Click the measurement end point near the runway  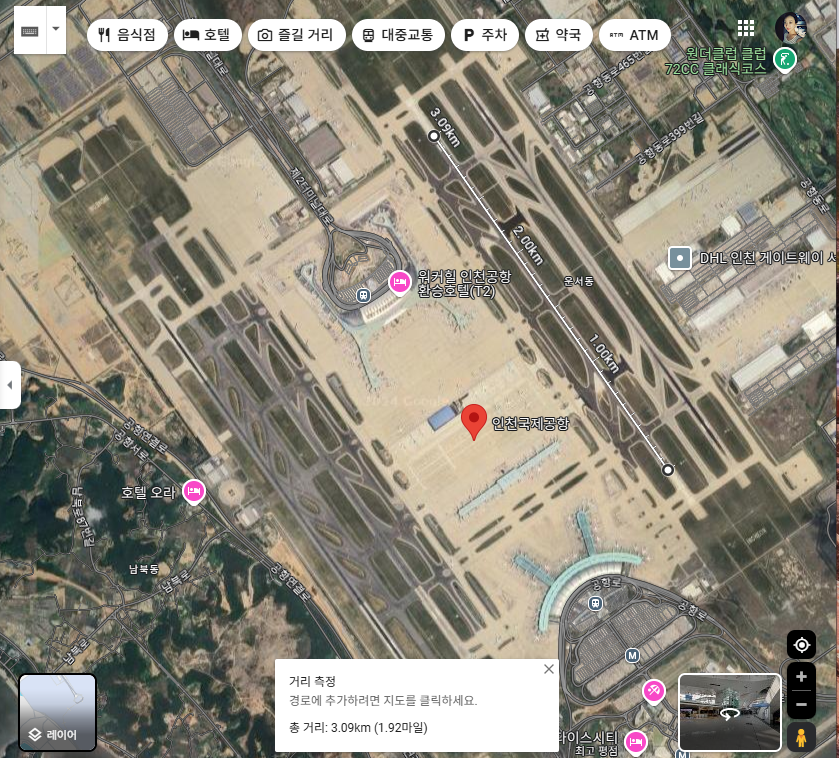click(x=667, y=470)
